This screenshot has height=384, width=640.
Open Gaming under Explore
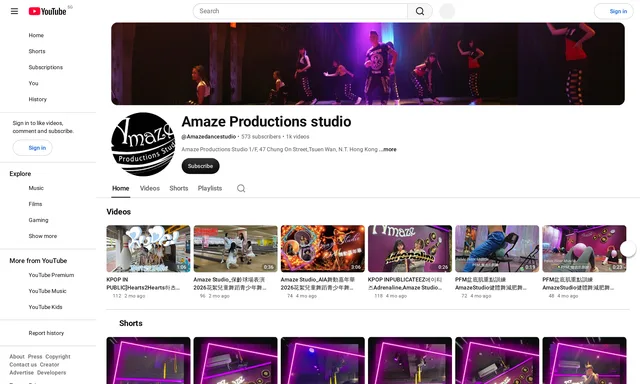tap(38, 220)
